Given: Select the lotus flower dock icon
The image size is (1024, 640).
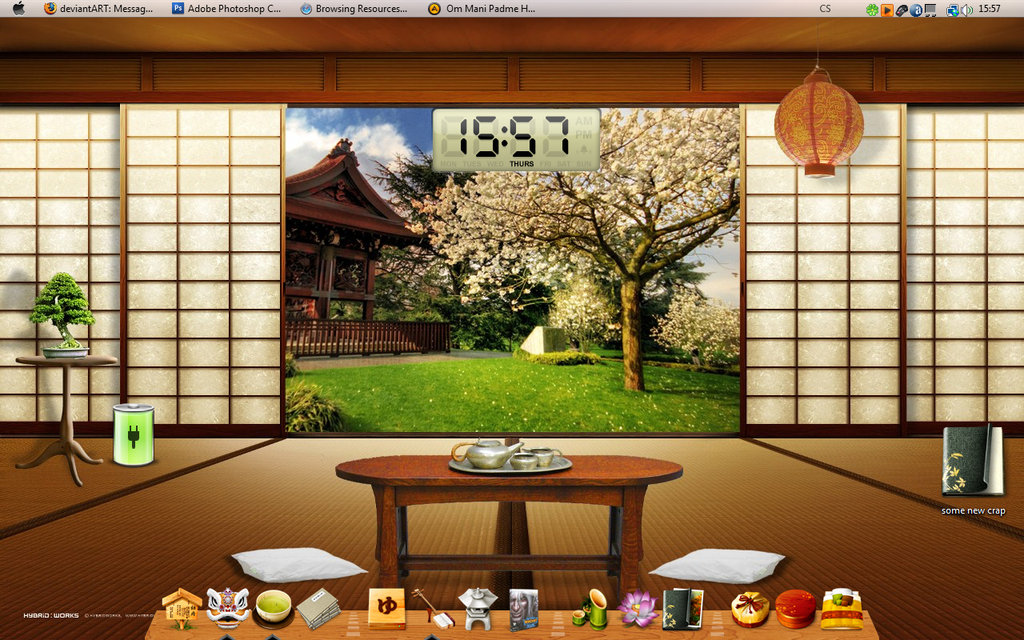Looking at the screenshot, I should pyautogui.click(x=639, y=610).
